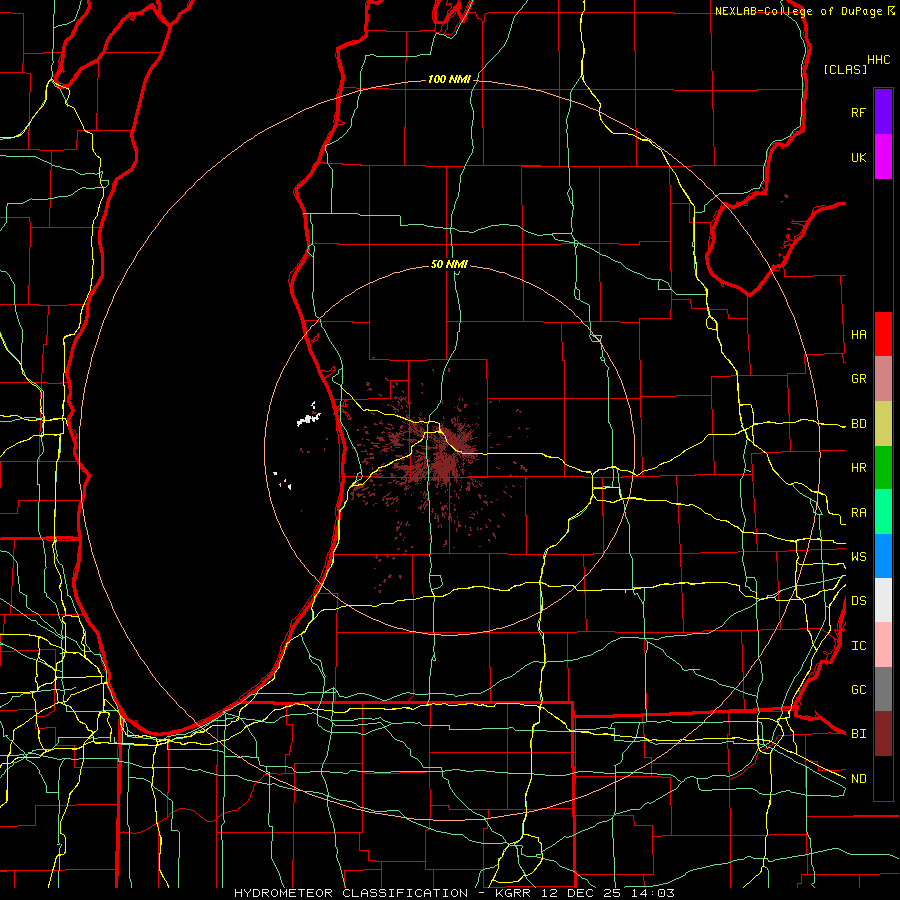Select the BI brown legend swatch
900x900 pixels.
[x=883, y=734]
